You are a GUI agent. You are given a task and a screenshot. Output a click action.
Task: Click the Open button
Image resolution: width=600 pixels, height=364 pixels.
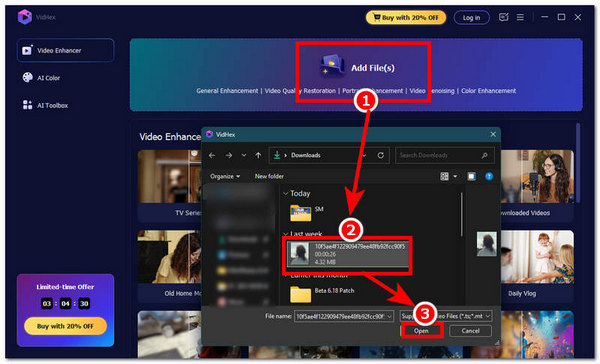point(421,331)
